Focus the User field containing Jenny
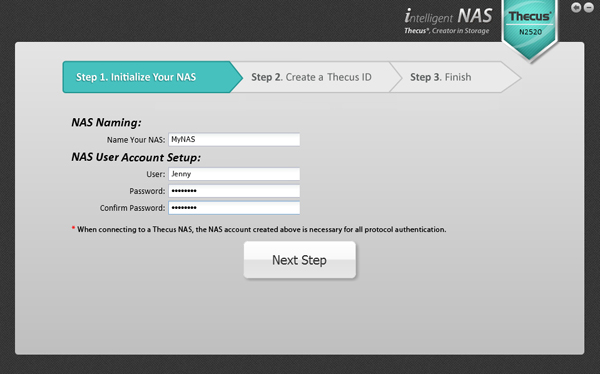Image resolution: width=600 pixels, height=374 pixels. (x=234, y=174)
